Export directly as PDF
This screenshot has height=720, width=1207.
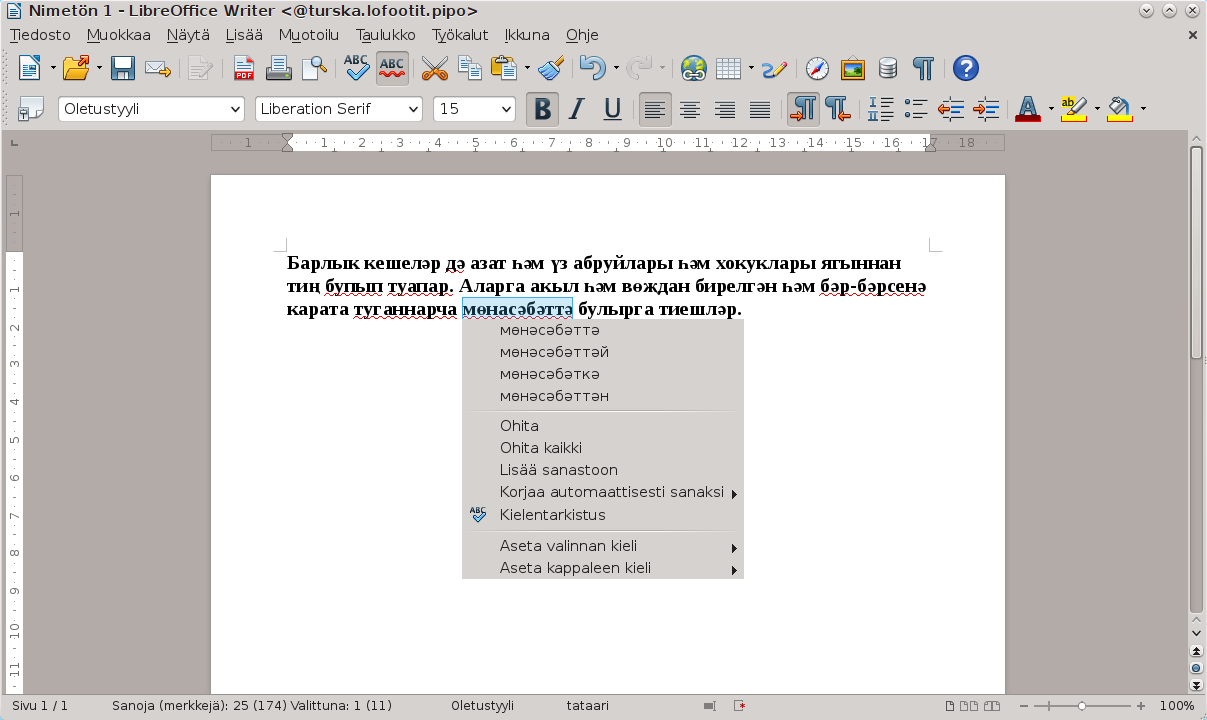tap(243, 68)
